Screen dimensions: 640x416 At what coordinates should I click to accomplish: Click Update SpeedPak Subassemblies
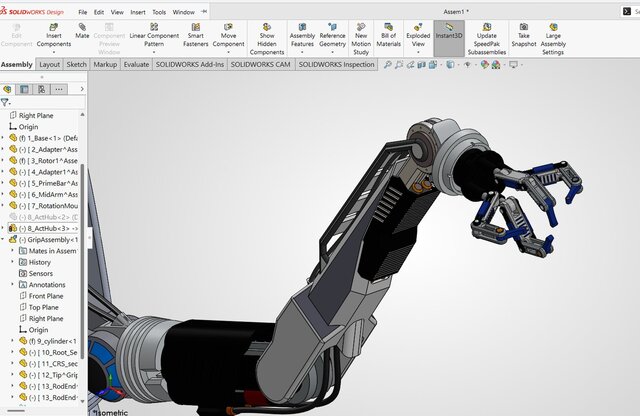click(x=487, y=39)
